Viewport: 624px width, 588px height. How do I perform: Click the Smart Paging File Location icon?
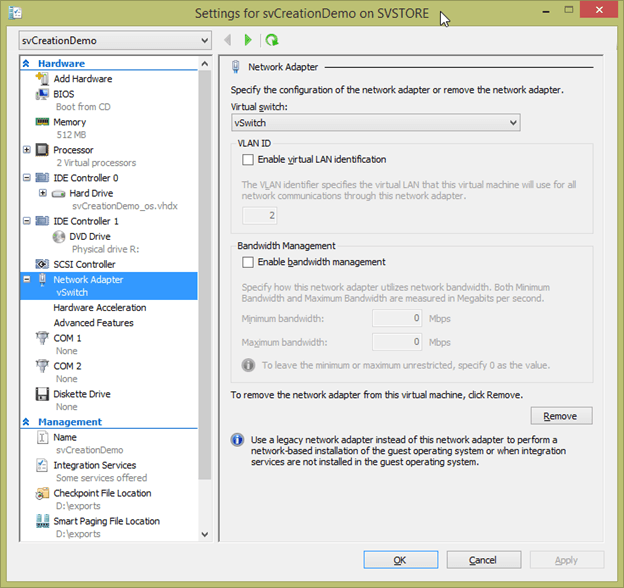coord(42,521)
